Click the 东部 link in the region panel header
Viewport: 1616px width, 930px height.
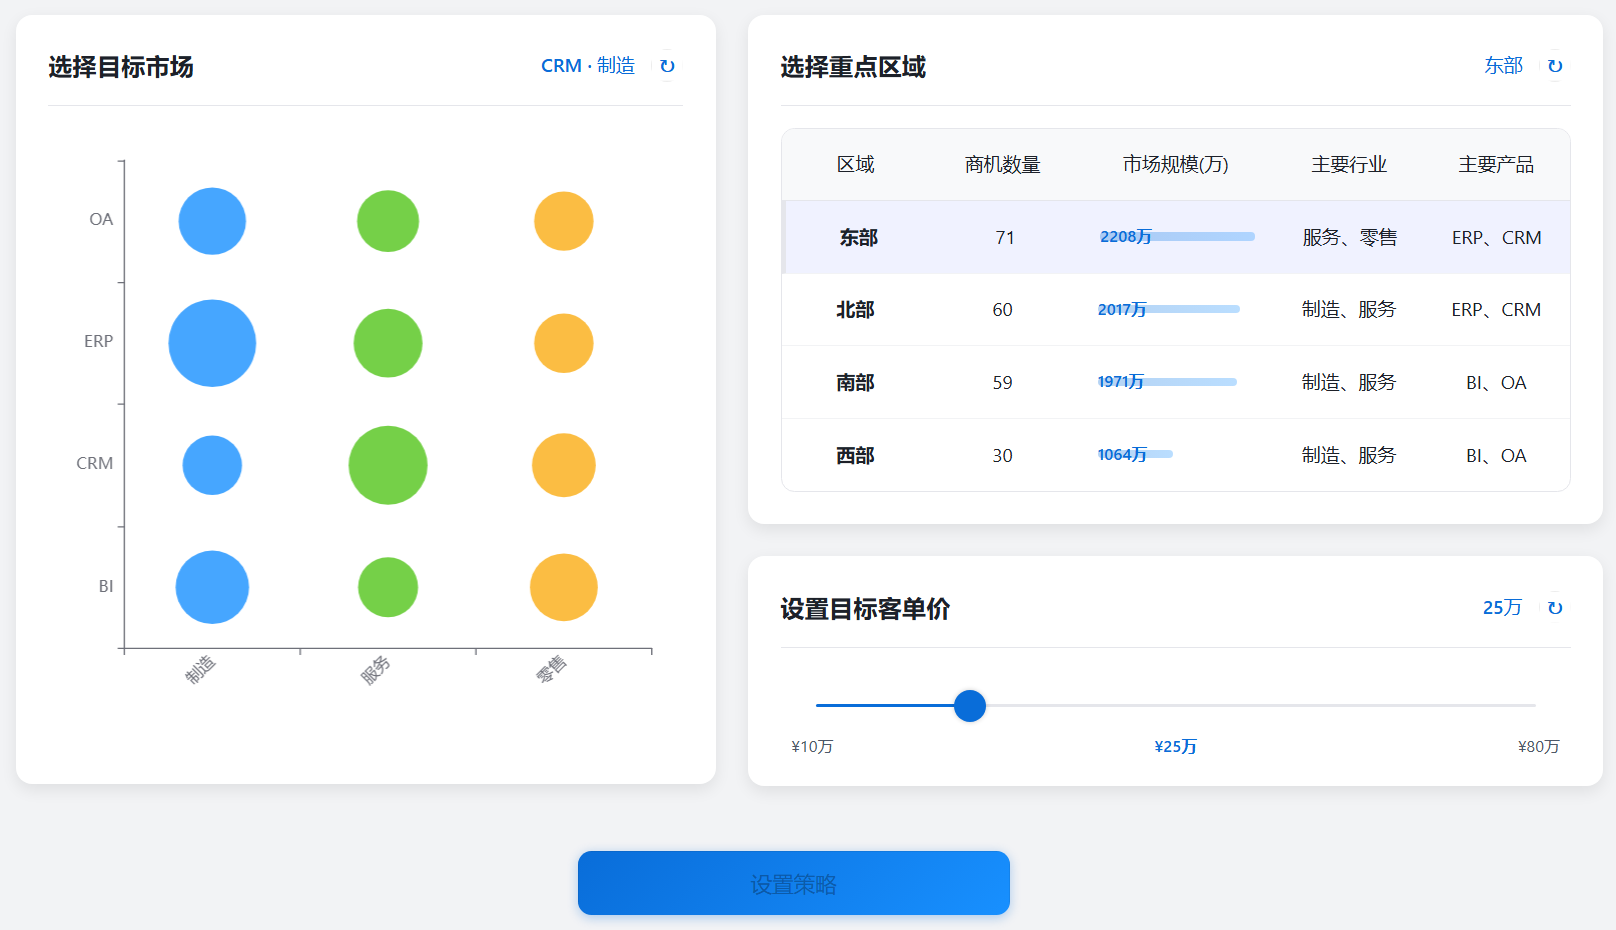pyautogui.click(x=1503, y=65)
